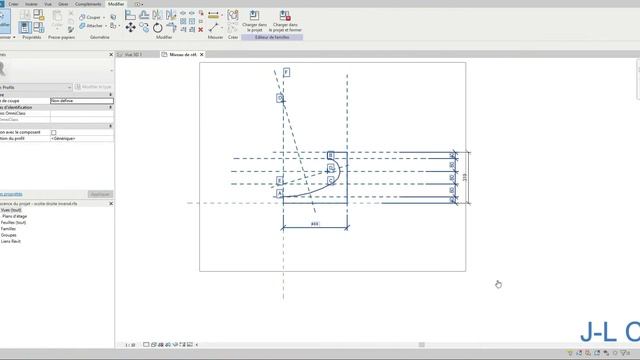Open the Vue ribbon tab
The image size is (640, 360).
pyautogui.click(x=48, y=4)
